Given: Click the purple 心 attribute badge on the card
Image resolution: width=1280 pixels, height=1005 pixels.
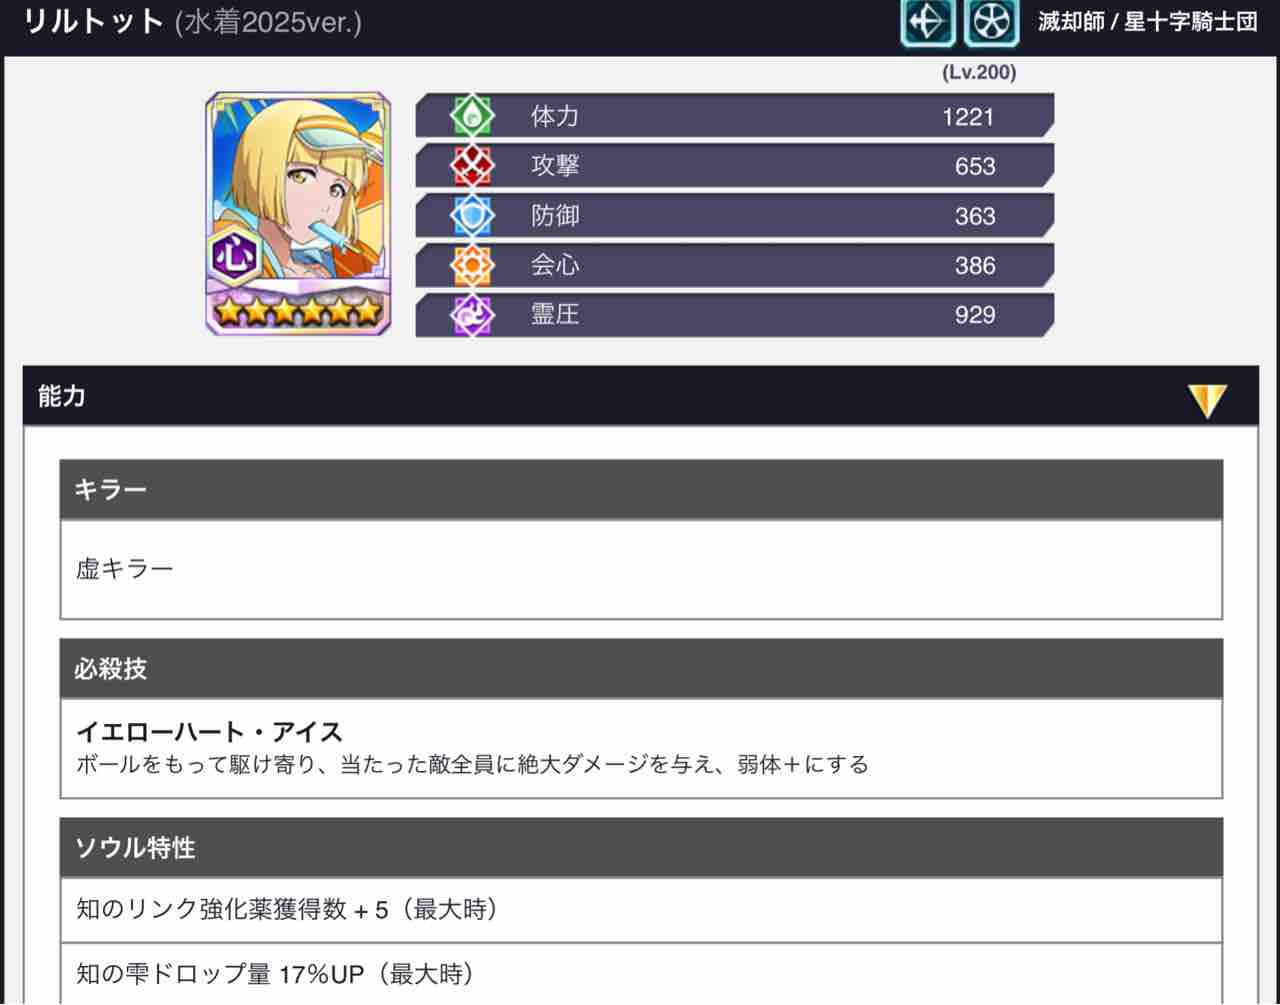Looking at the screenshot, I should click(234, 256).
